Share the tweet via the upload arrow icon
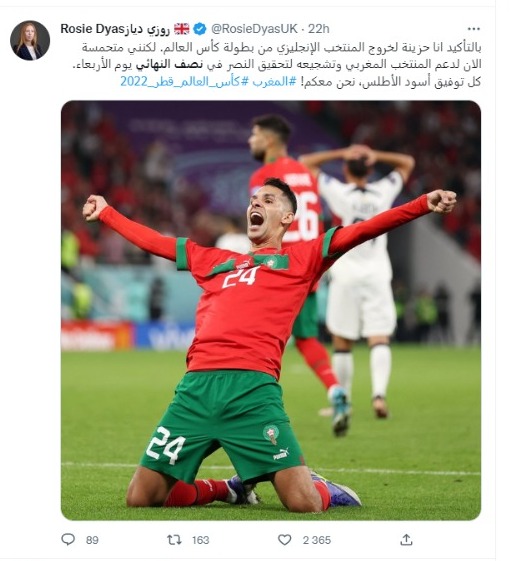 point(406,539)
